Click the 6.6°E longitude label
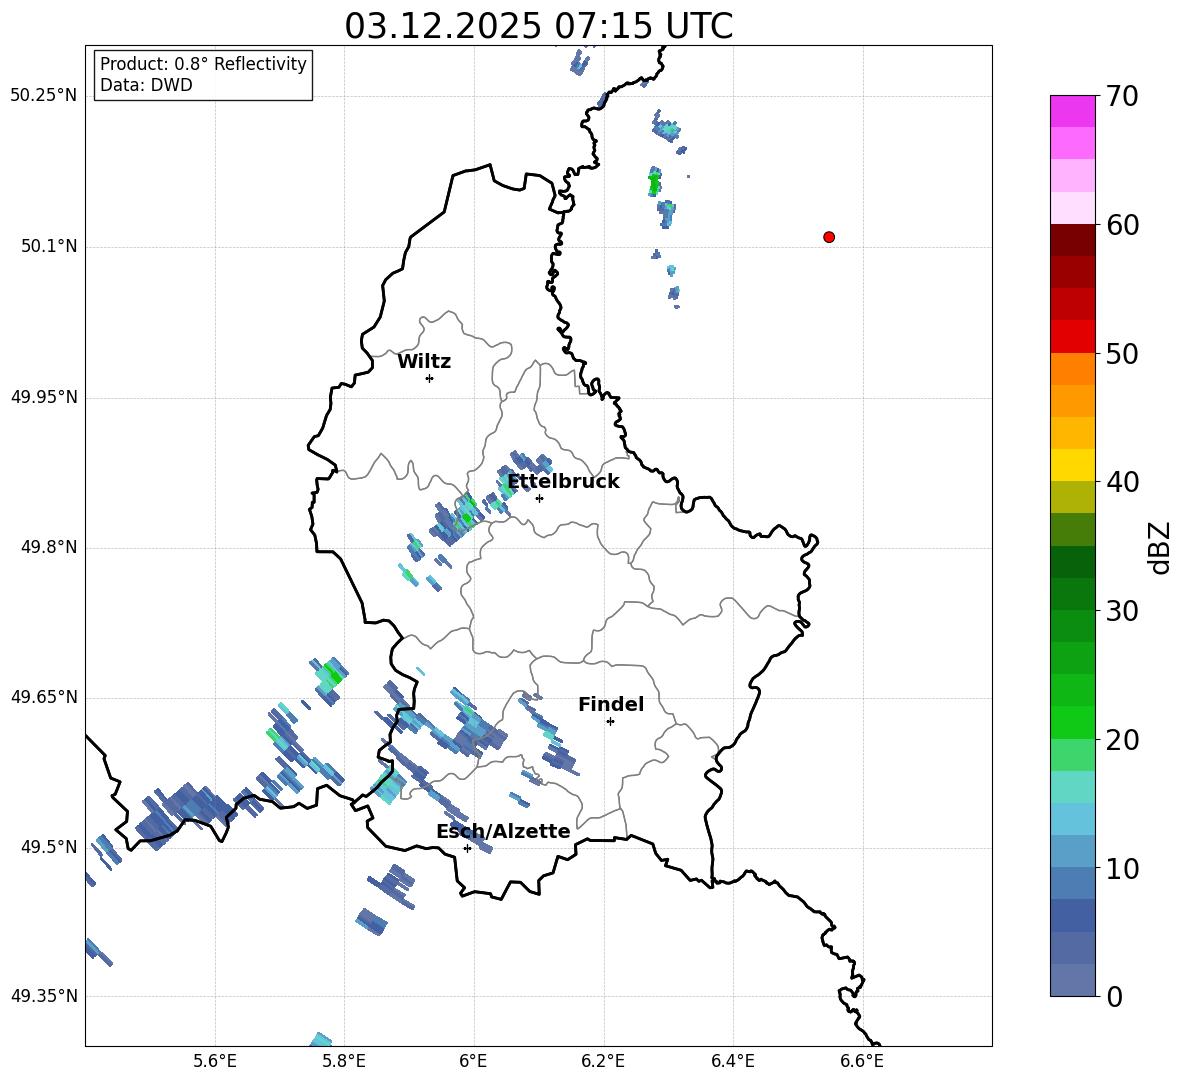Viewport: 1184px width, 1081px height. [x=862, y=1061]
